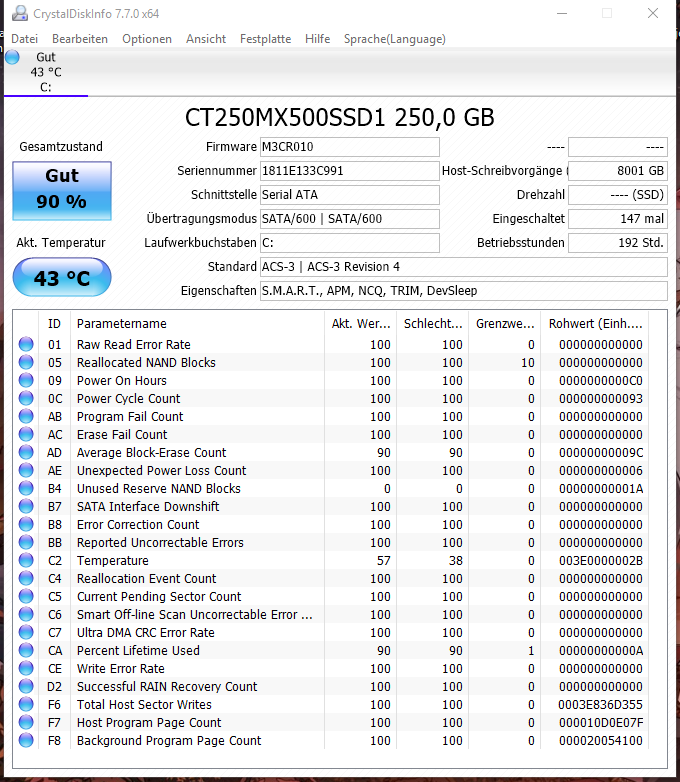Select the Smart Off-line Scan Uncorrectable Error row
680x782 pixels.
(333, 614)
